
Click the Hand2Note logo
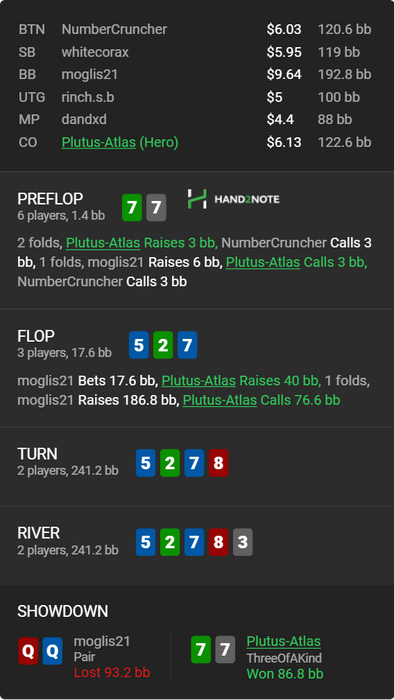coord(233,199)
